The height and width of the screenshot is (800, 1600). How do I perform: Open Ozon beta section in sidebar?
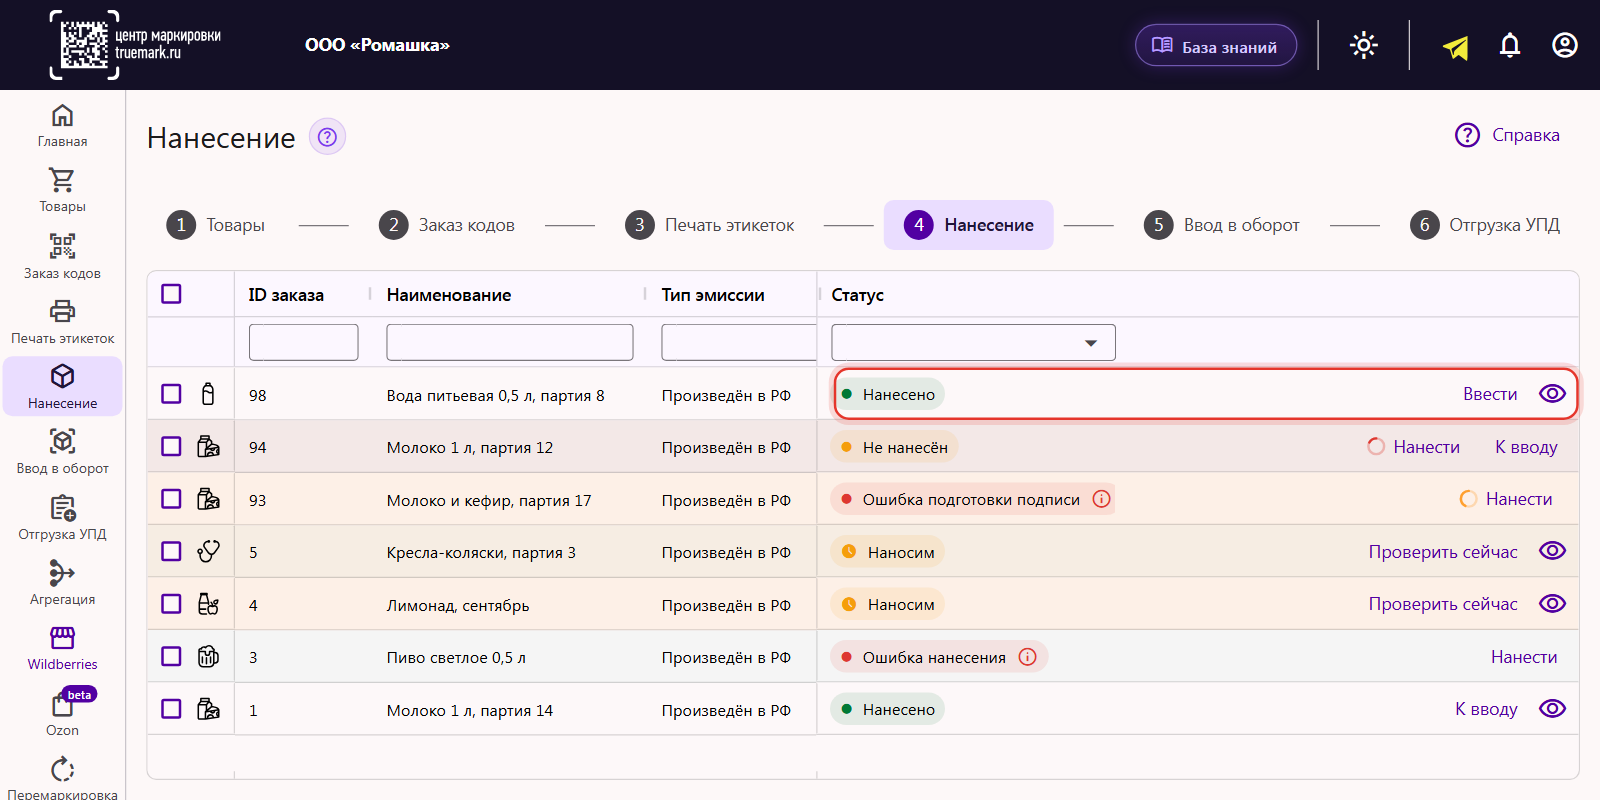(x=62, y=713)
